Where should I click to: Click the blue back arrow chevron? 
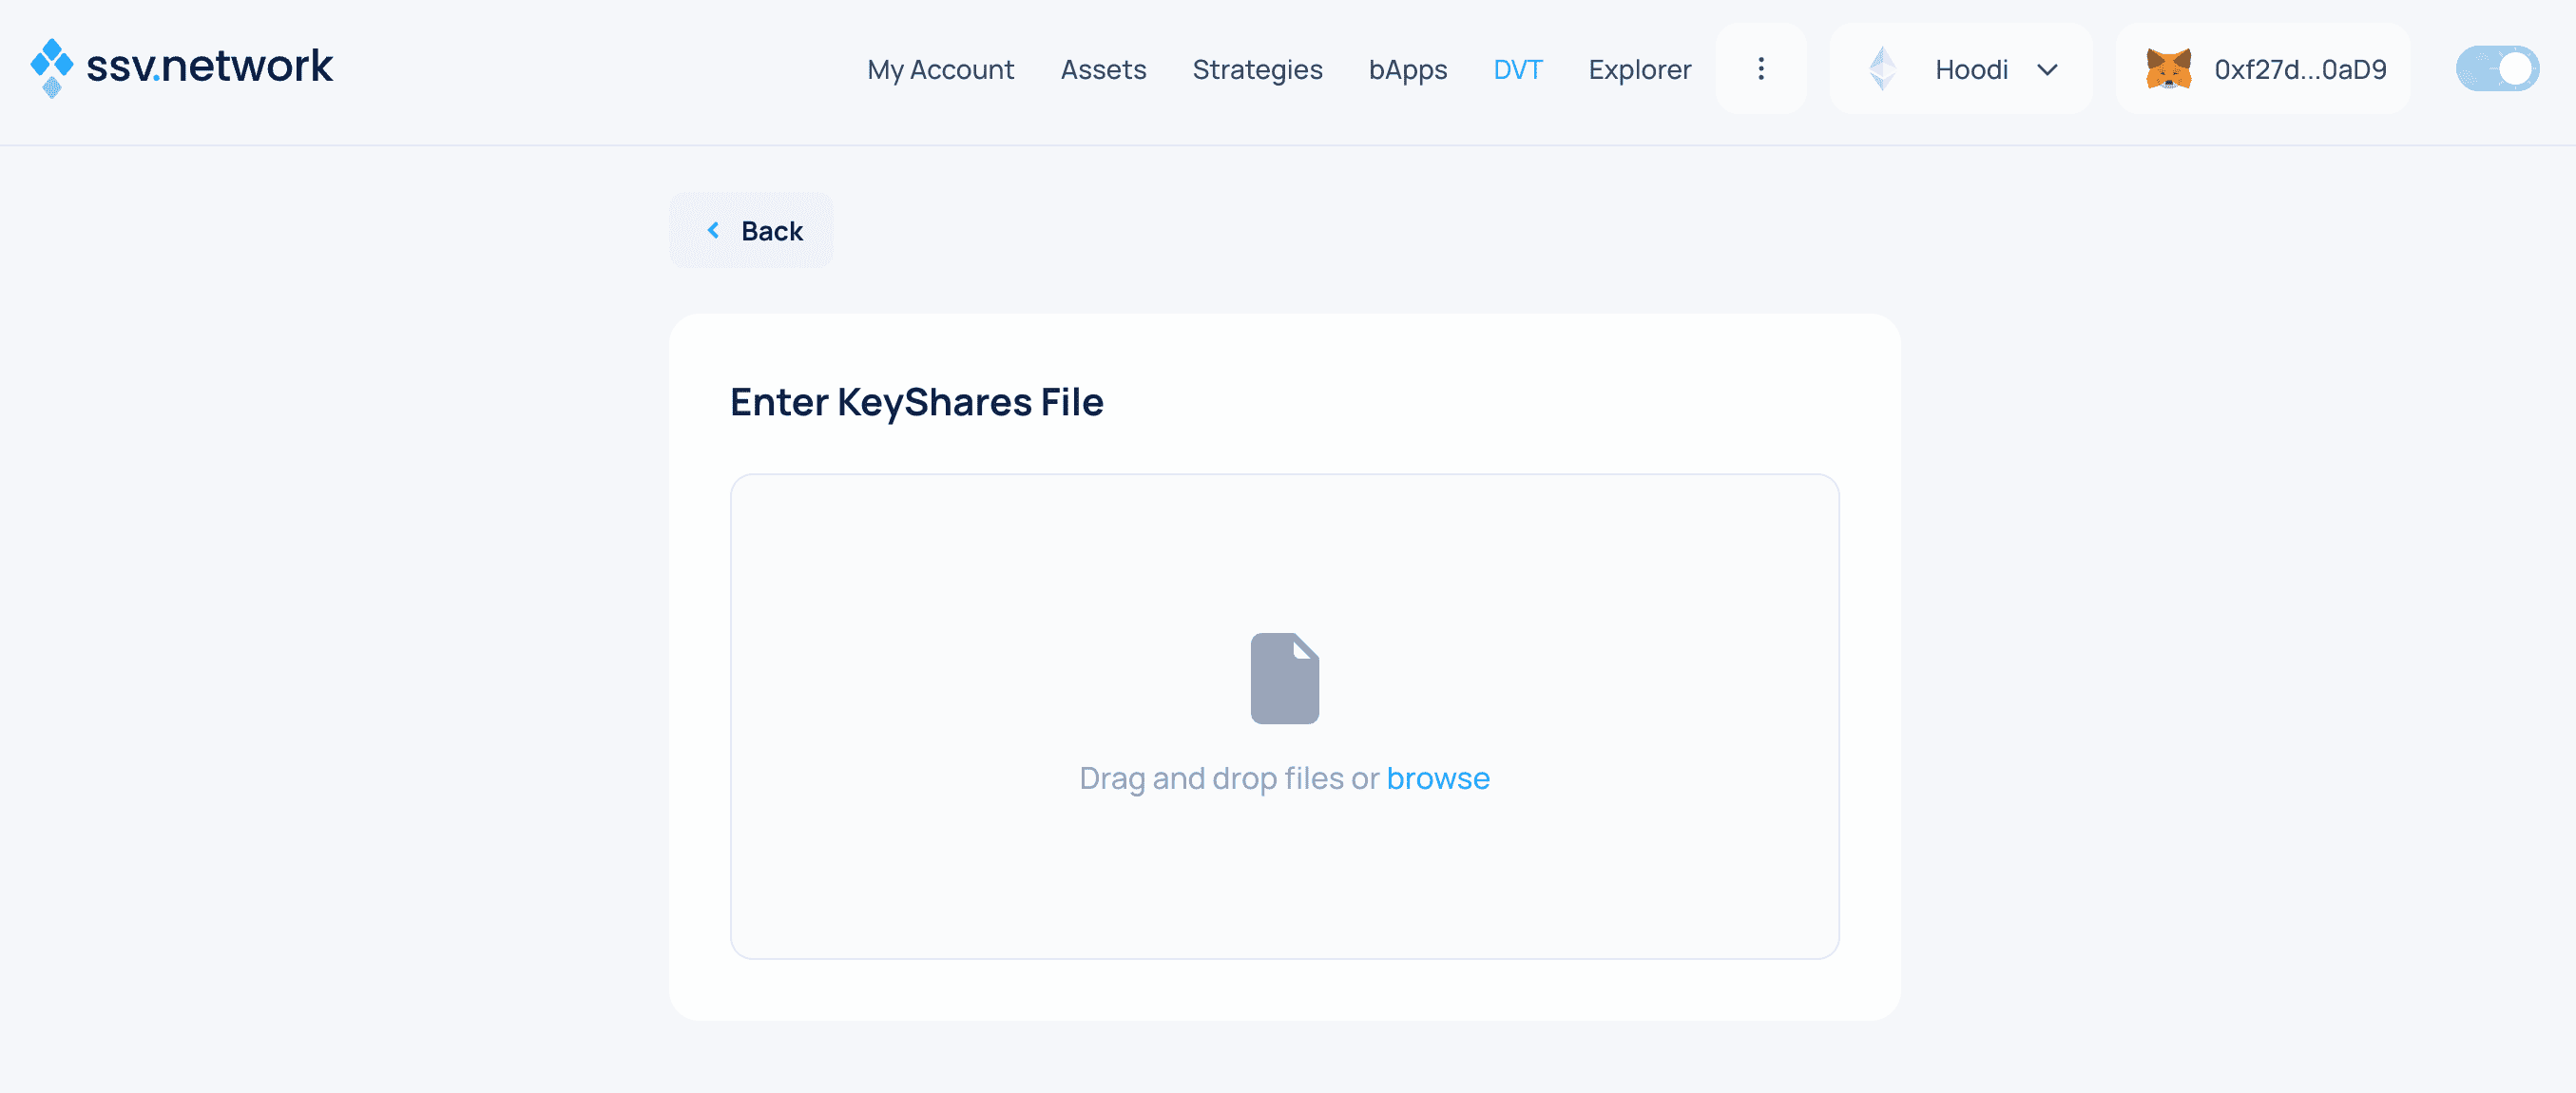[x=713, y=231]
